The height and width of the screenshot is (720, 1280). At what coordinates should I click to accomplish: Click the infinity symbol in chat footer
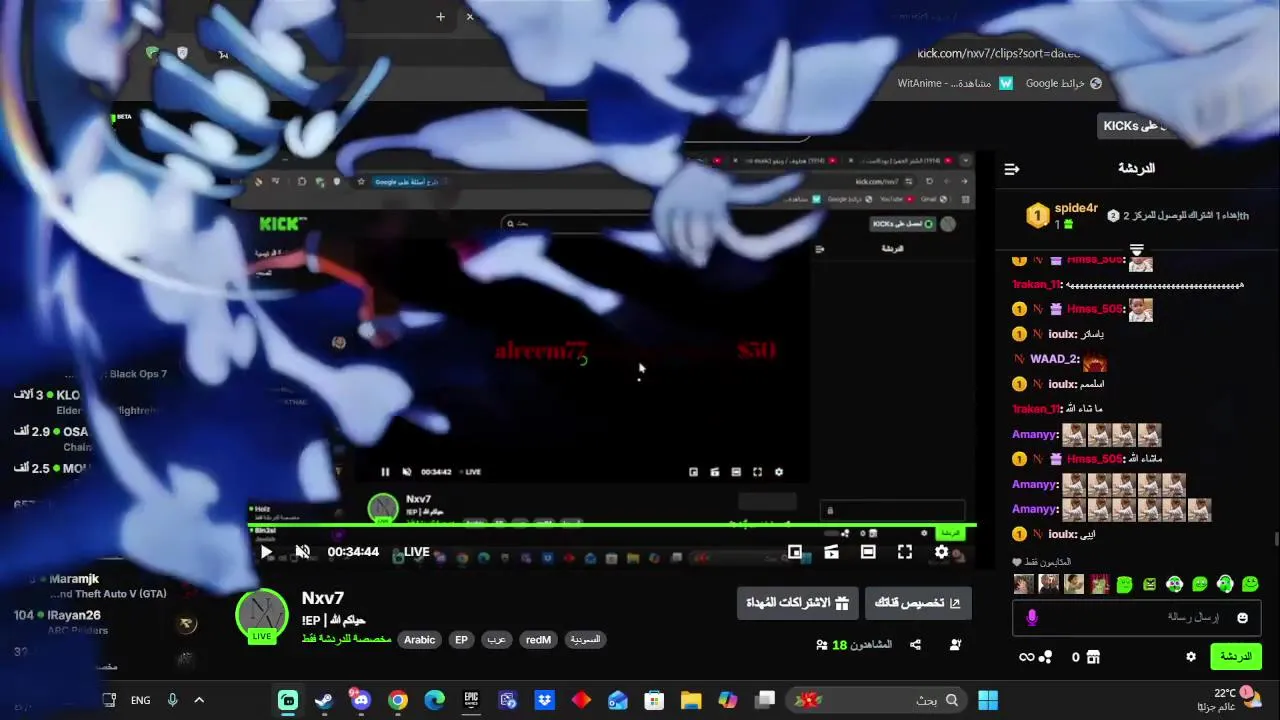pyautogui.click(x=1026, y=657)
